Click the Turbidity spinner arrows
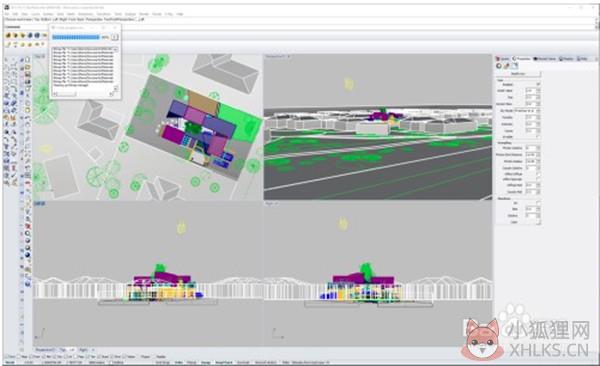This screenshot has height=366, width=600. point(538,118)
